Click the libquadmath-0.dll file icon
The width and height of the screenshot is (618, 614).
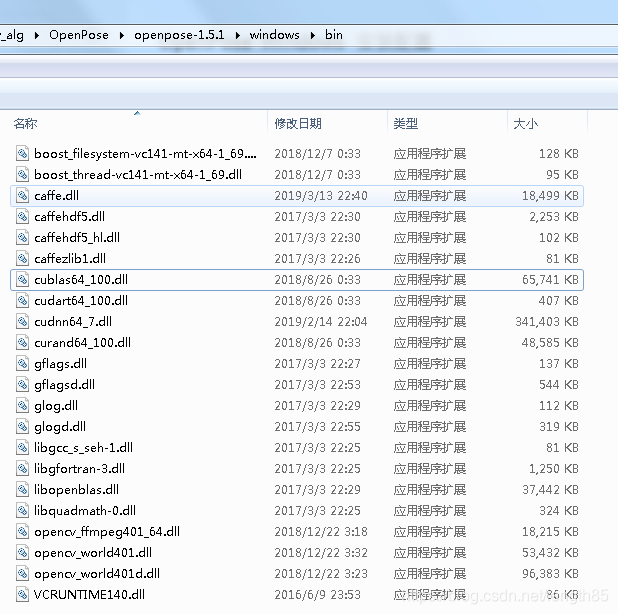coord(22,510)
